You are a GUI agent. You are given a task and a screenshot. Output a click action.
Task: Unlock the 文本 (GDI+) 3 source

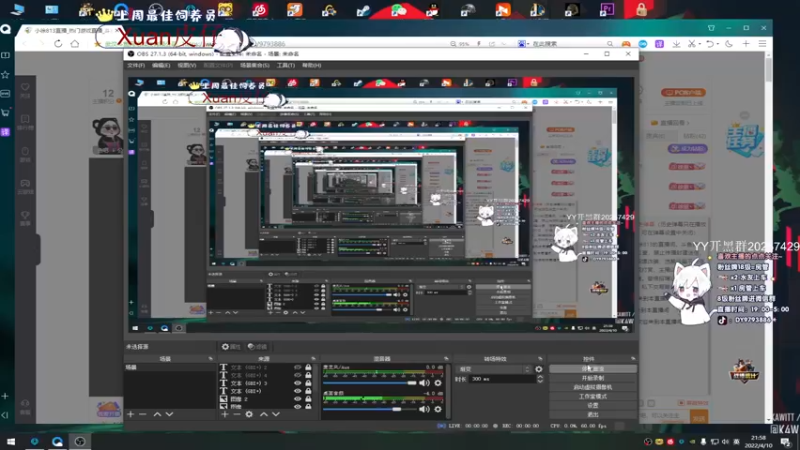[308, 383]
